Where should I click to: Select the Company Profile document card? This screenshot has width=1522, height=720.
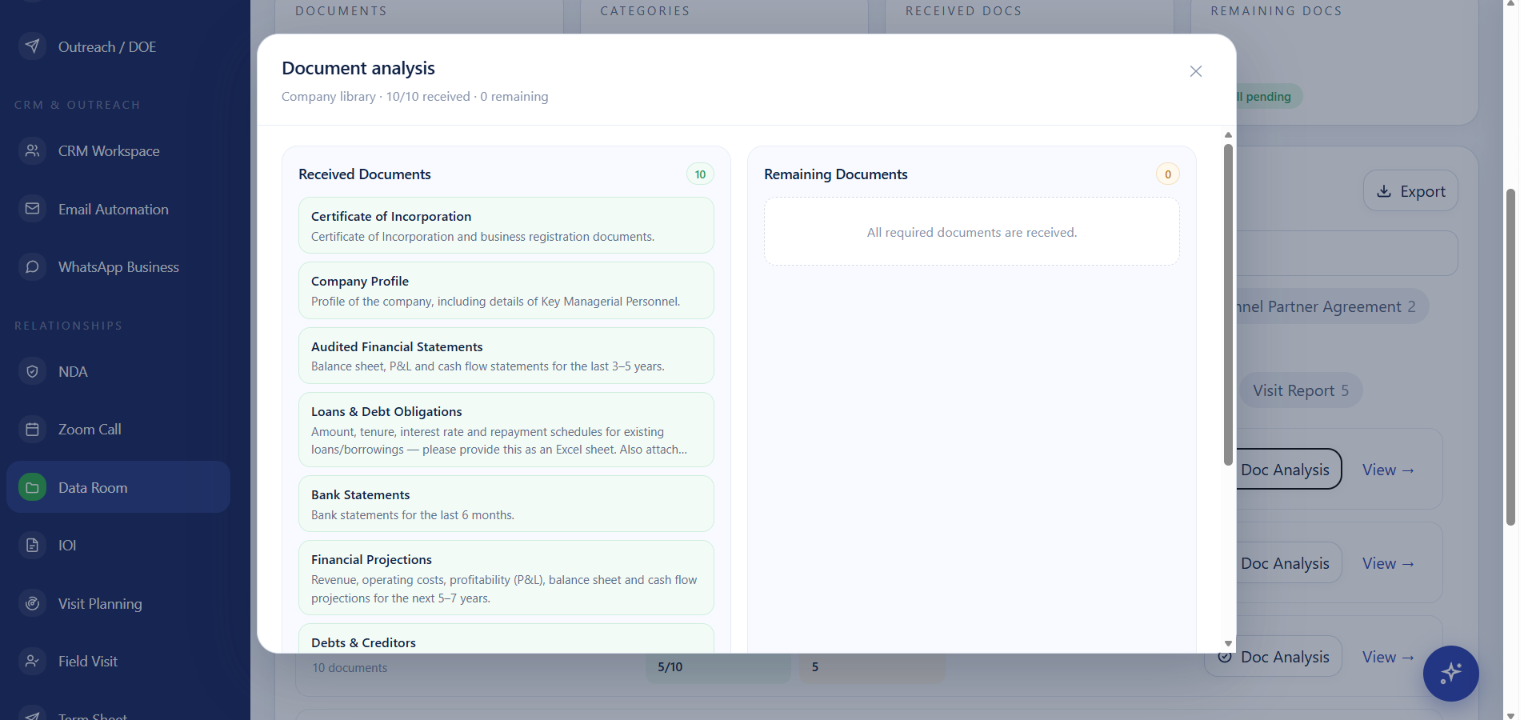[x=506, y=290]
